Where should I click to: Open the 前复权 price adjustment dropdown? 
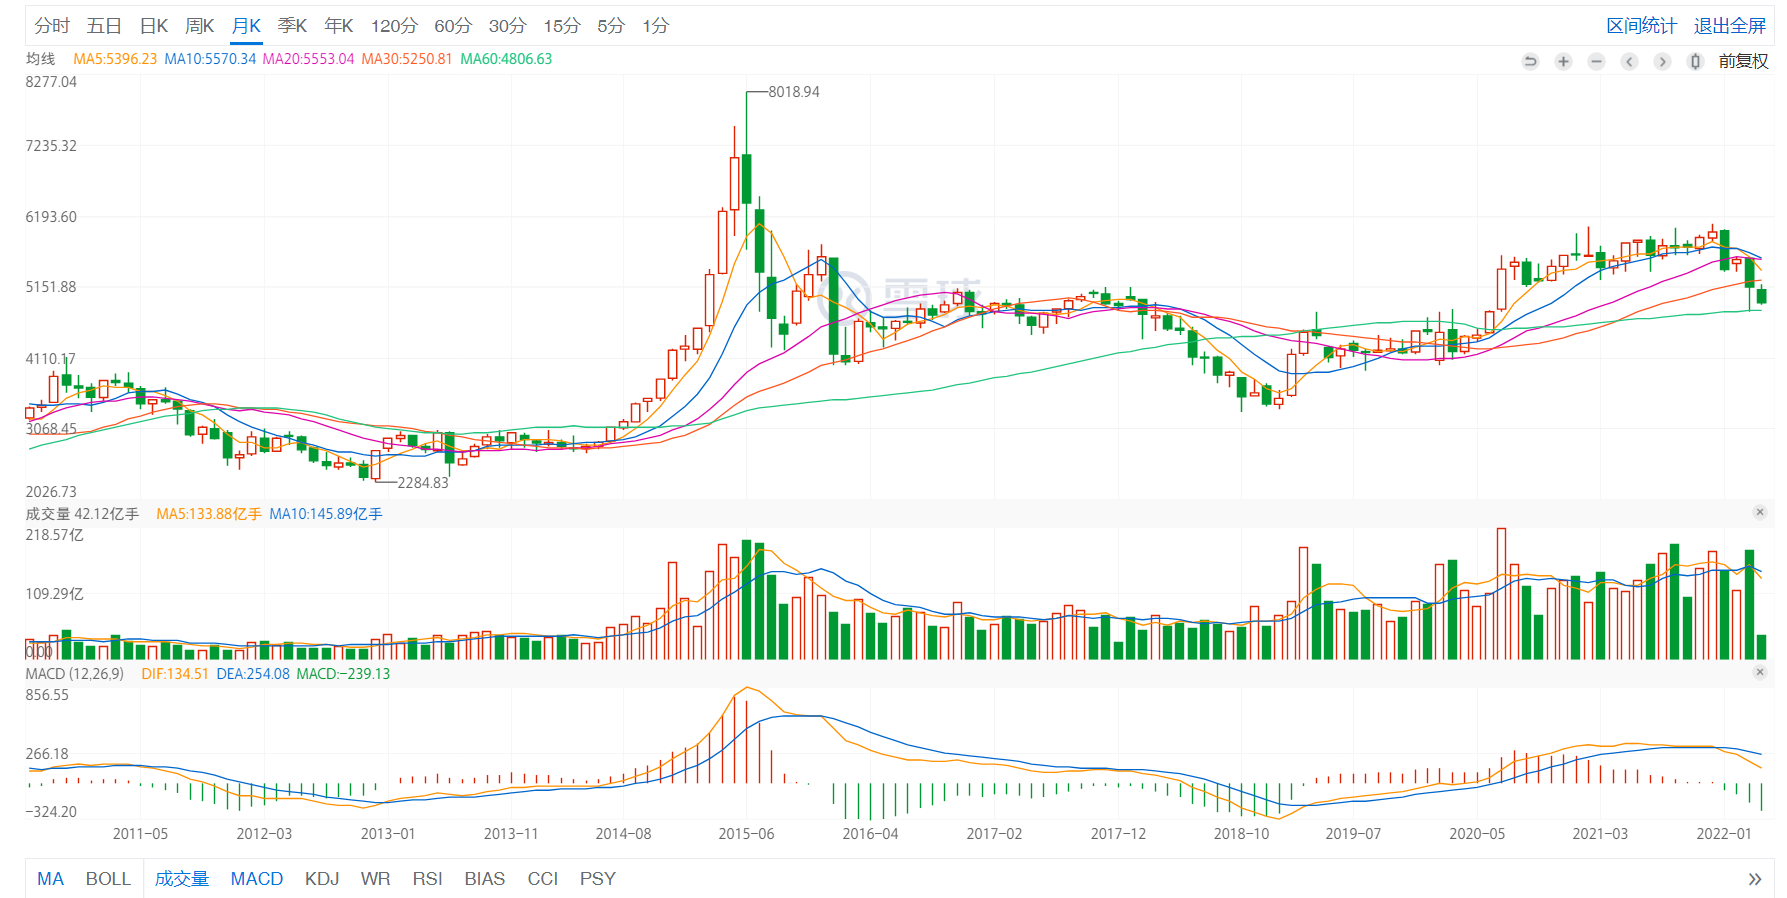1743,62
